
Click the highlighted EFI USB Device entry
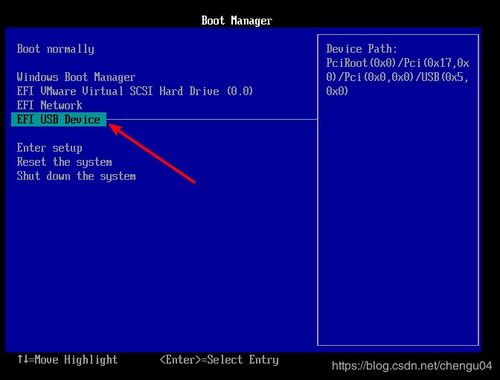coord(59,119)
